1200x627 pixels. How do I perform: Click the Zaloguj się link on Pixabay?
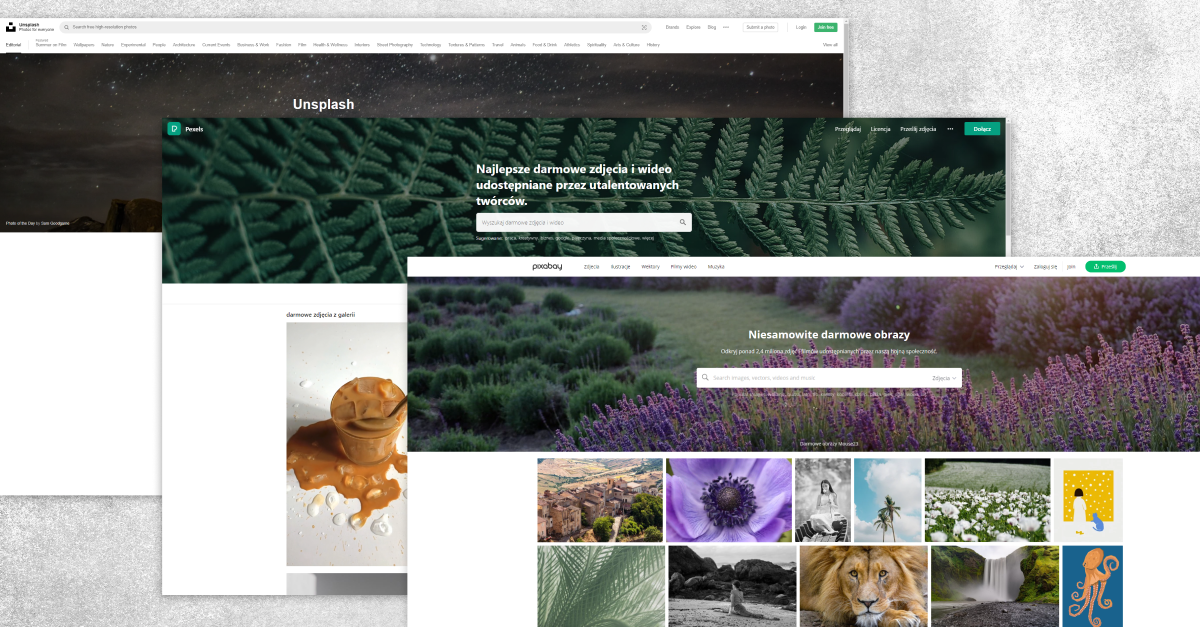[x=1046, y=267]
